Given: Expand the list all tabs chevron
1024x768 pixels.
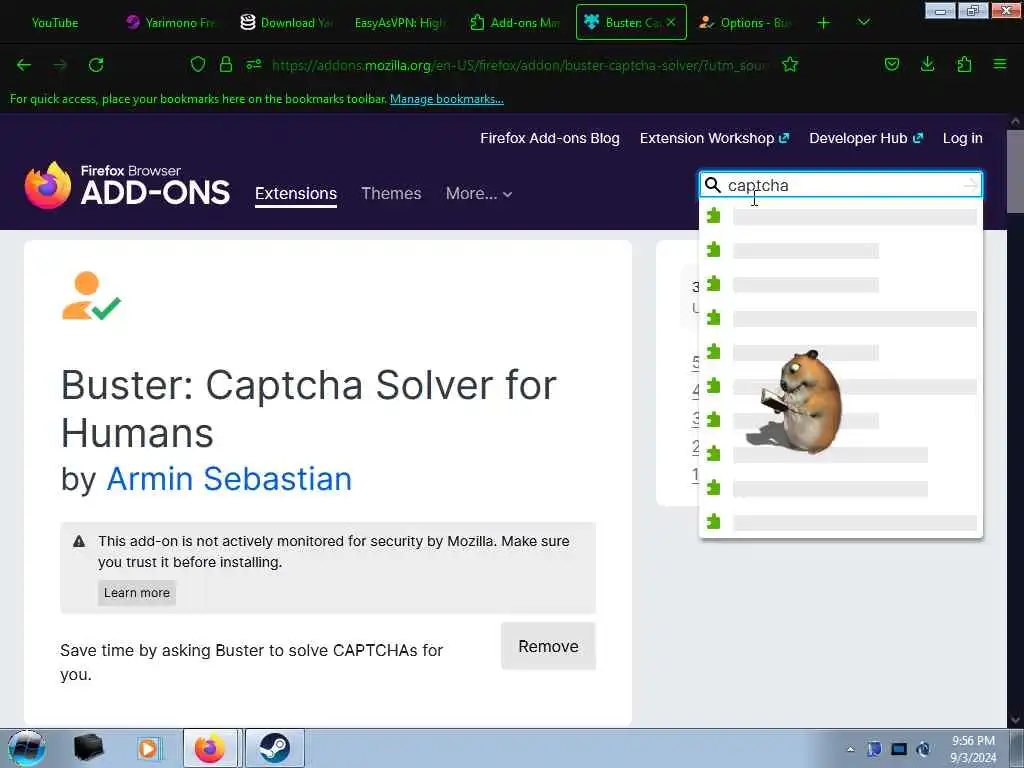Looking at the screenshot, I should pyautogui.click(x=863, y=23).
